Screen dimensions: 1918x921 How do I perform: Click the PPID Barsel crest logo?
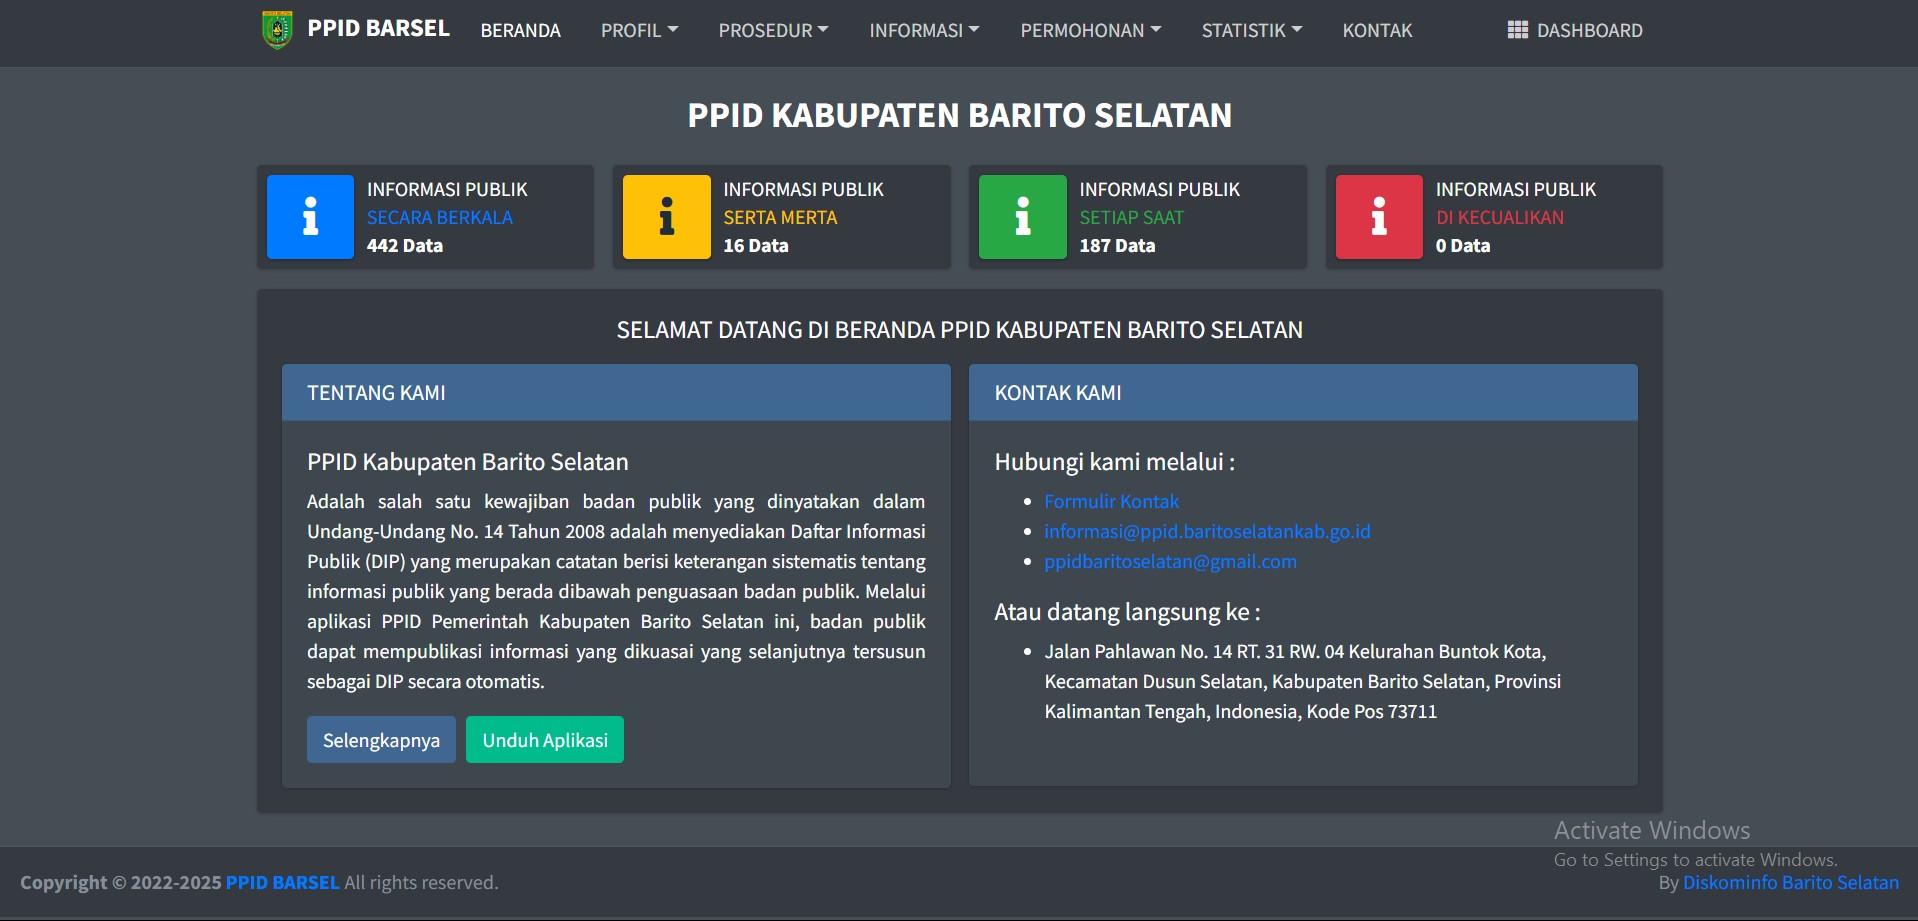point(277,30)
